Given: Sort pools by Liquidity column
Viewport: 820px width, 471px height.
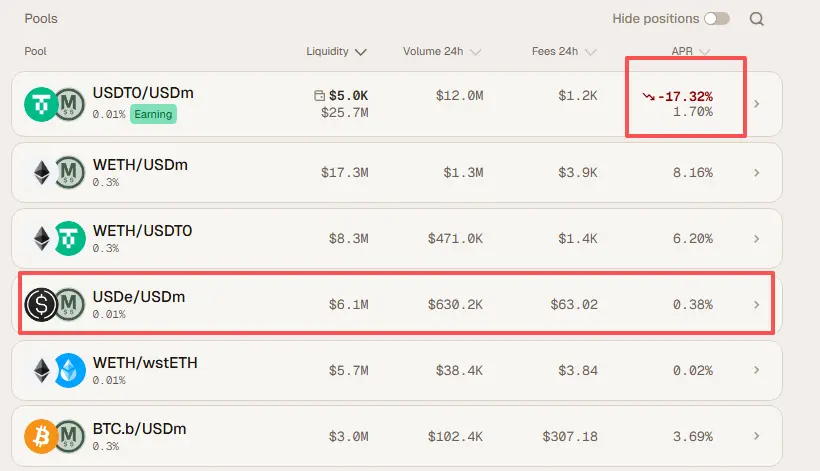Looking at the screenshot, I should 336,51.
